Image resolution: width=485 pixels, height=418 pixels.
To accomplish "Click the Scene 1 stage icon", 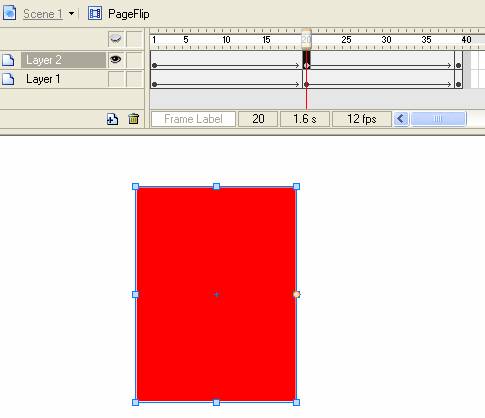I will tap(9, 13).
